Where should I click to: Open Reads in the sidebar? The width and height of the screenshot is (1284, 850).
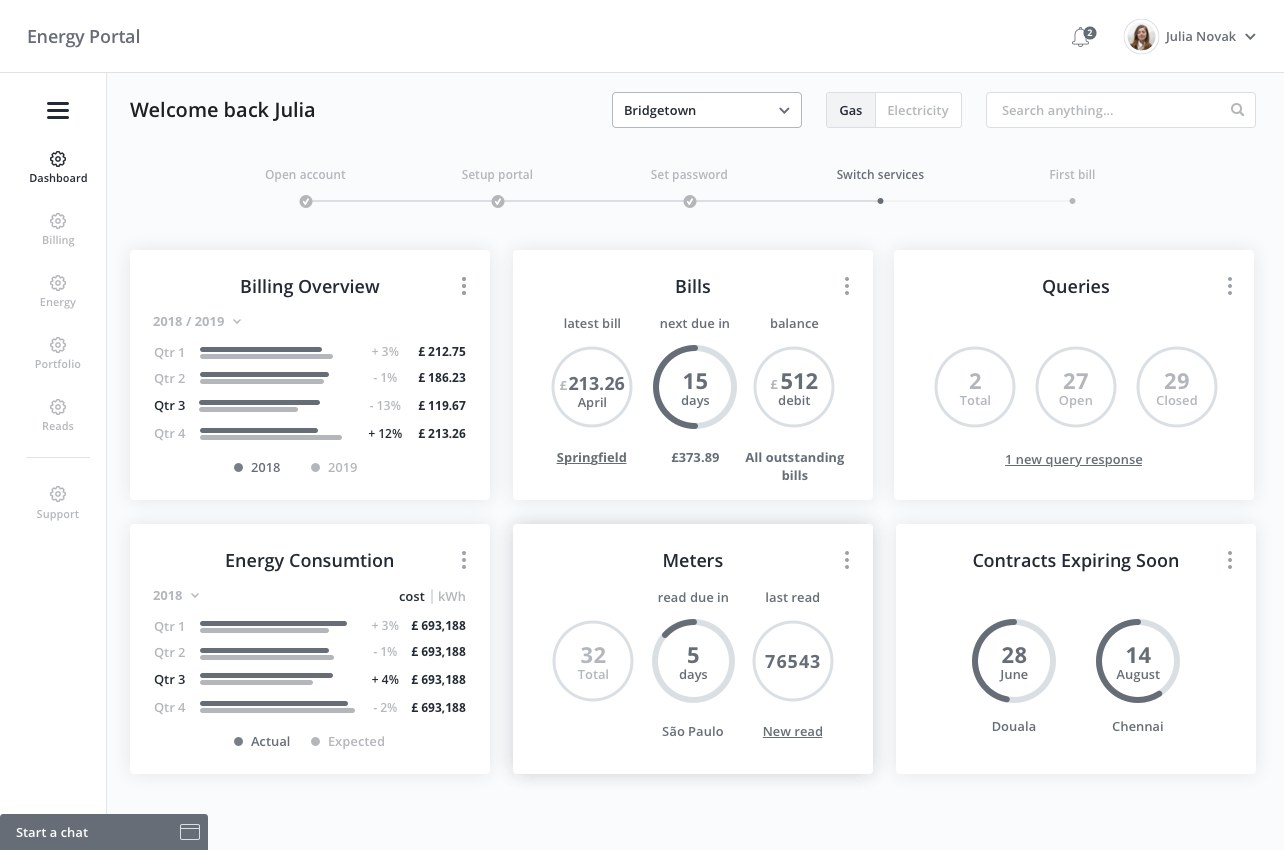[x=58, y=415]
